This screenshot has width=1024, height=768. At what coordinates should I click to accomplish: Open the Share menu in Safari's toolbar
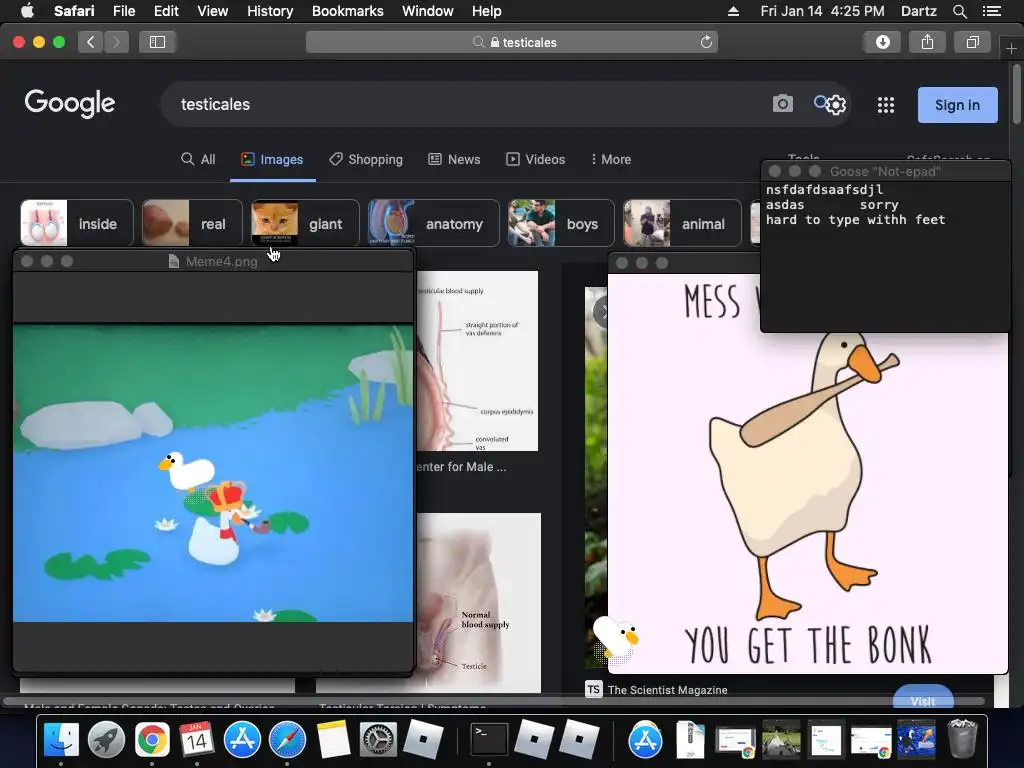pos(927,42)
